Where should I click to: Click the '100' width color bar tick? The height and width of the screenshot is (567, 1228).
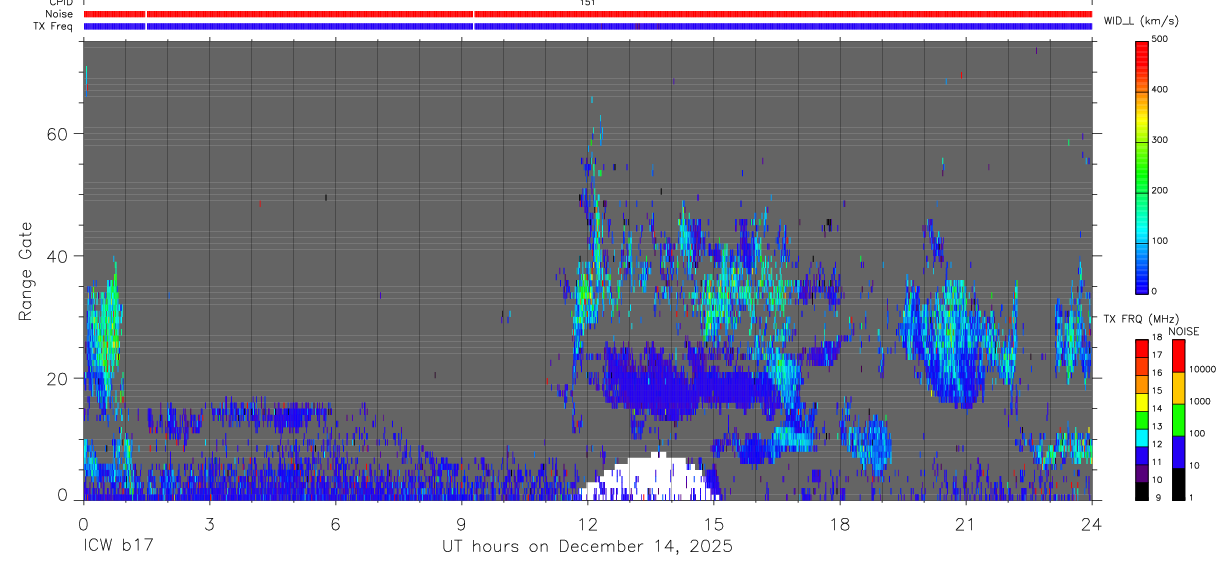click(x=1160, y=241)
